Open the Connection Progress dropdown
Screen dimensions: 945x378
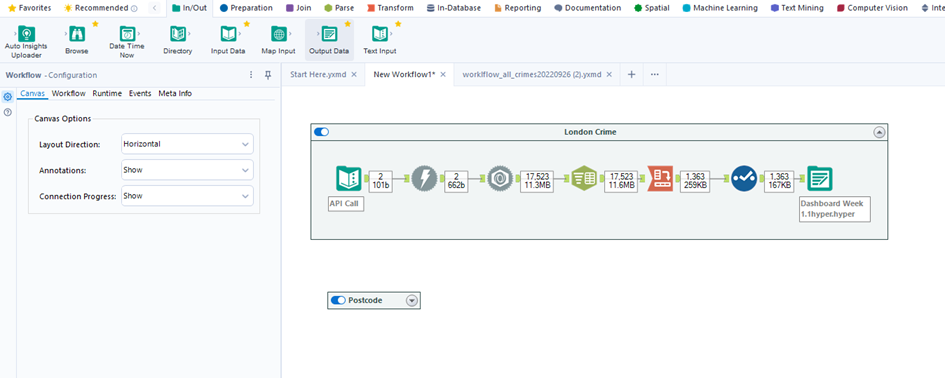point(187,196)
